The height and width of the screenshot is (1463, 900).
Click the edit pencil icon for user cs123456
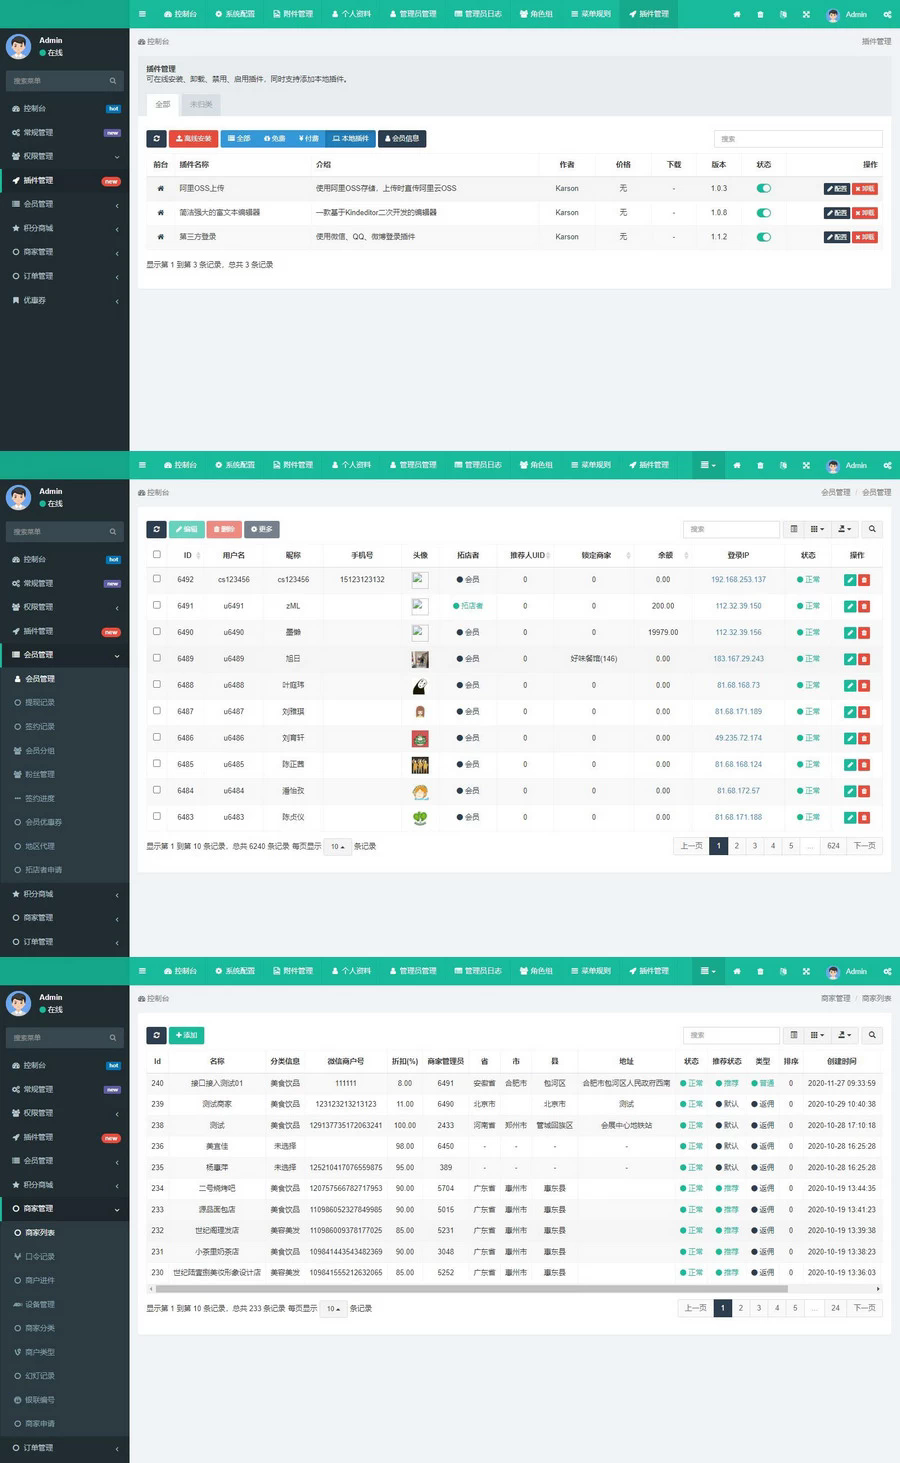(x=850, y=580)
